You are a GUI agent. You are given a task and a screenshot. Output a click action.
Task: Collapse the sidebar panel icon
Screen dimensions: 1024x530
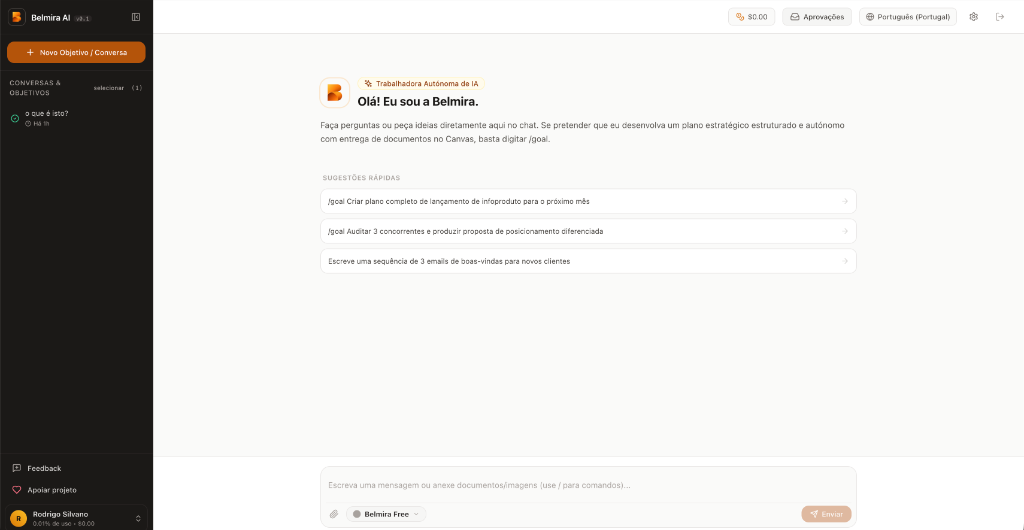136,17
